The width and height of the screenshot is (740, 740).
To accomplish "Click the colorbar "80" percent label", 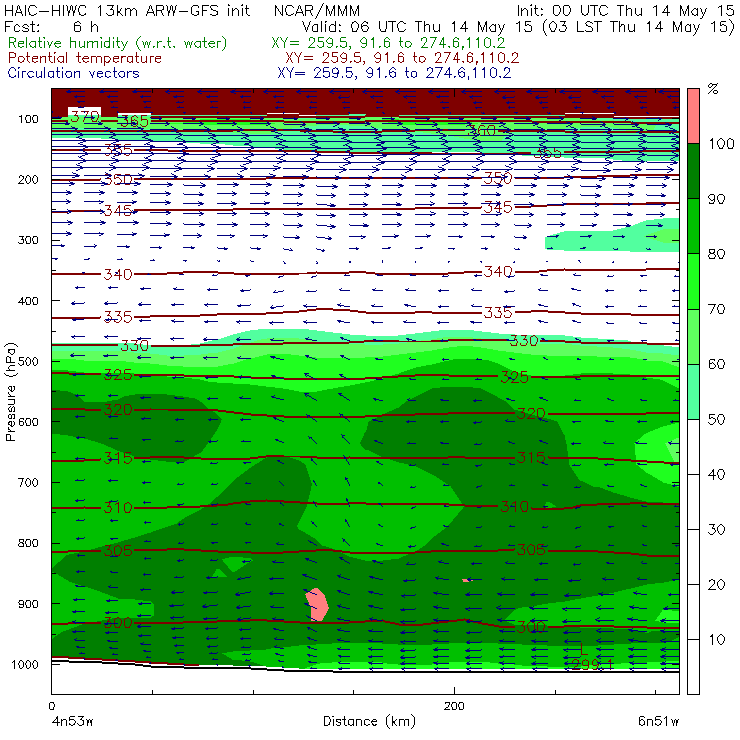I will pos(716,254).
